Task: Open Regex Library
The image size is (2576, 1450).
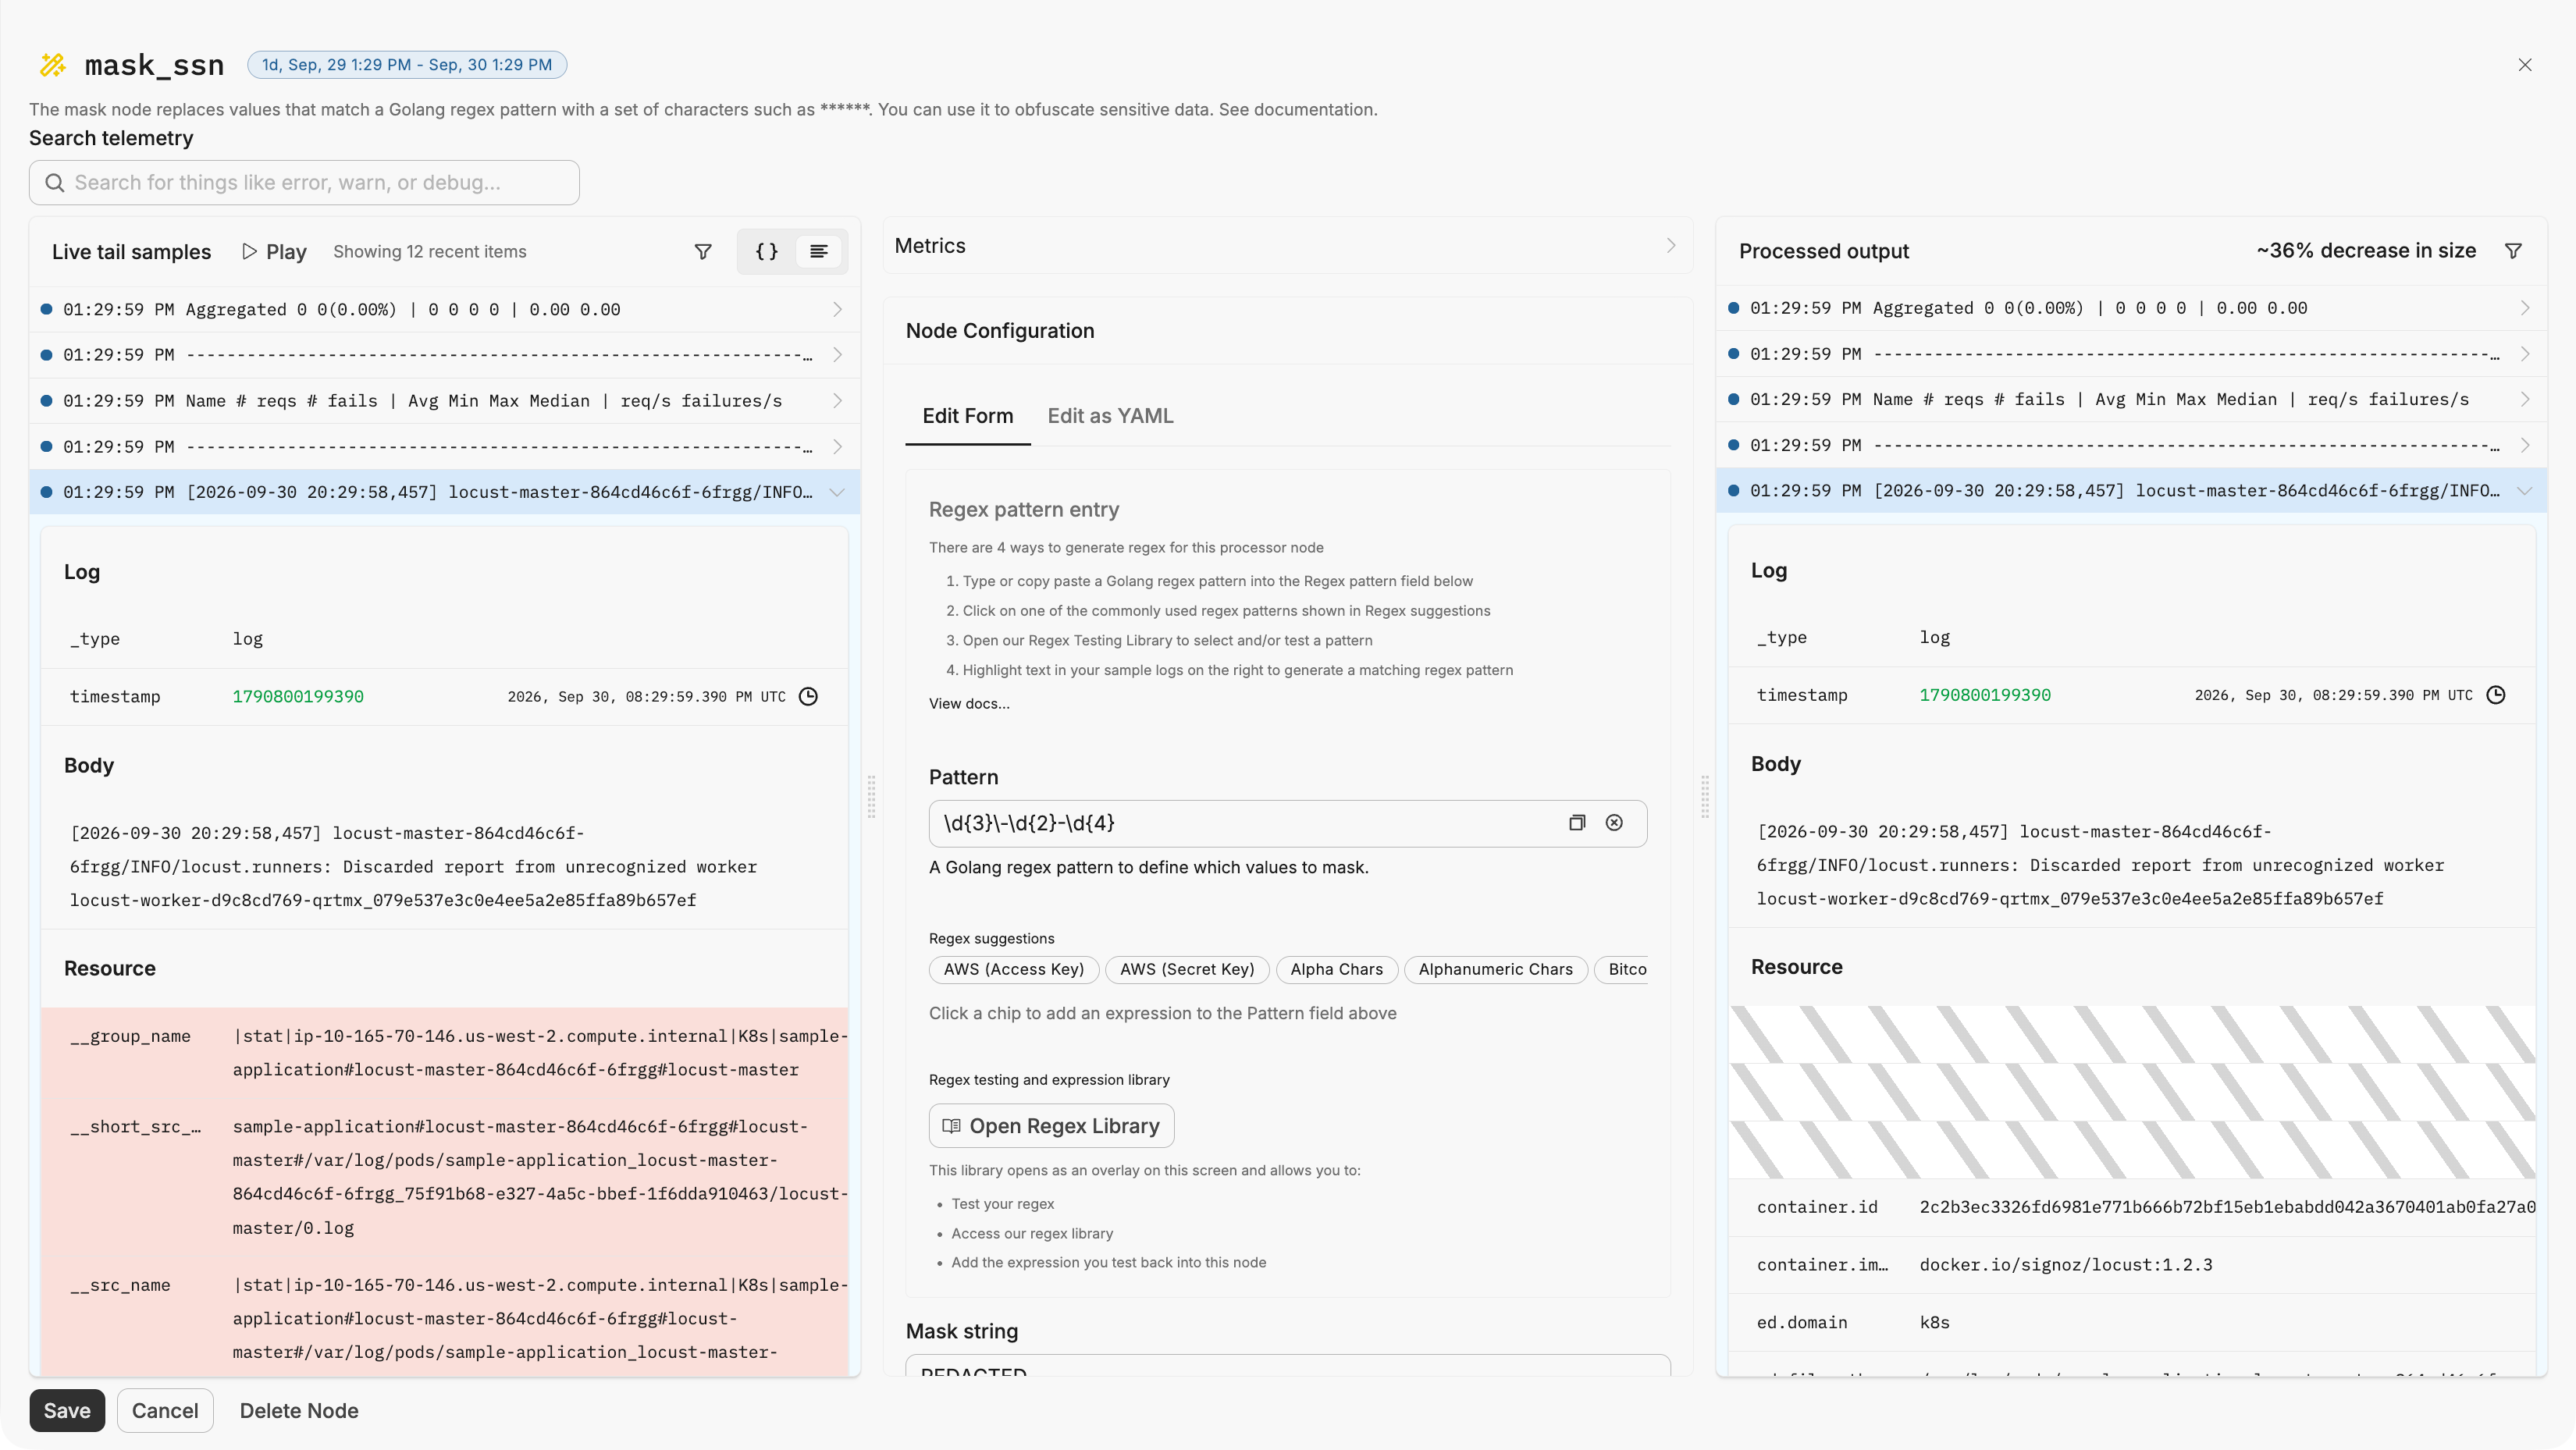Action: click(x=1051, y=1126)
